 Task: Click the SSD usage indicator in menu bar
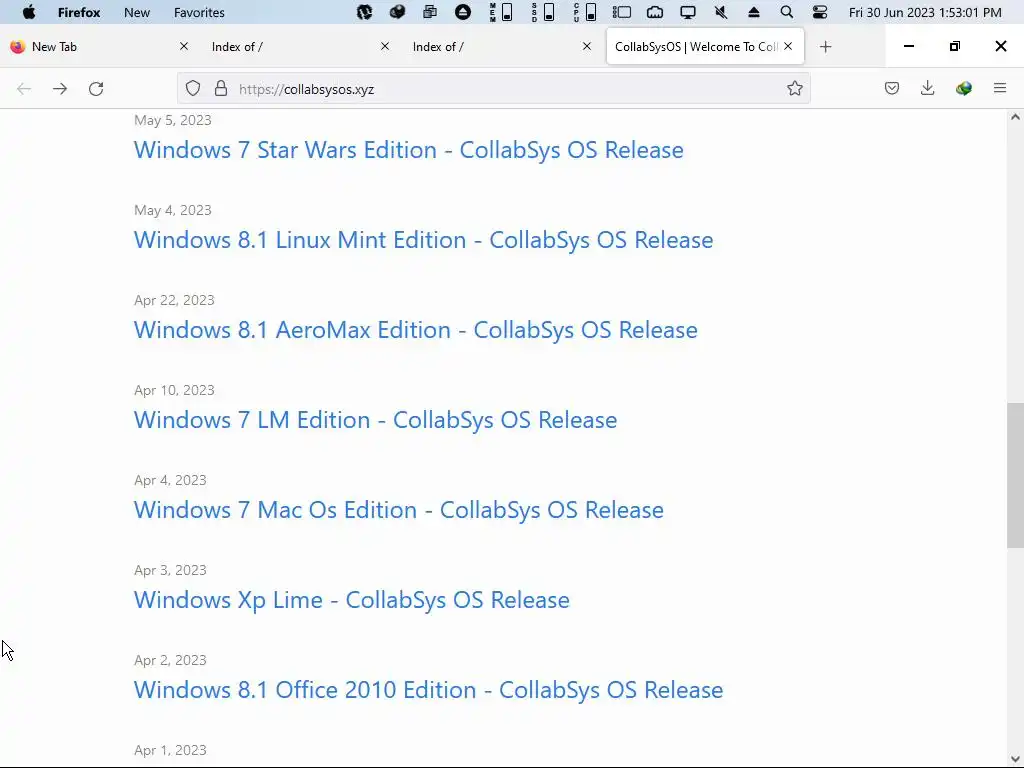coord(543,12)
